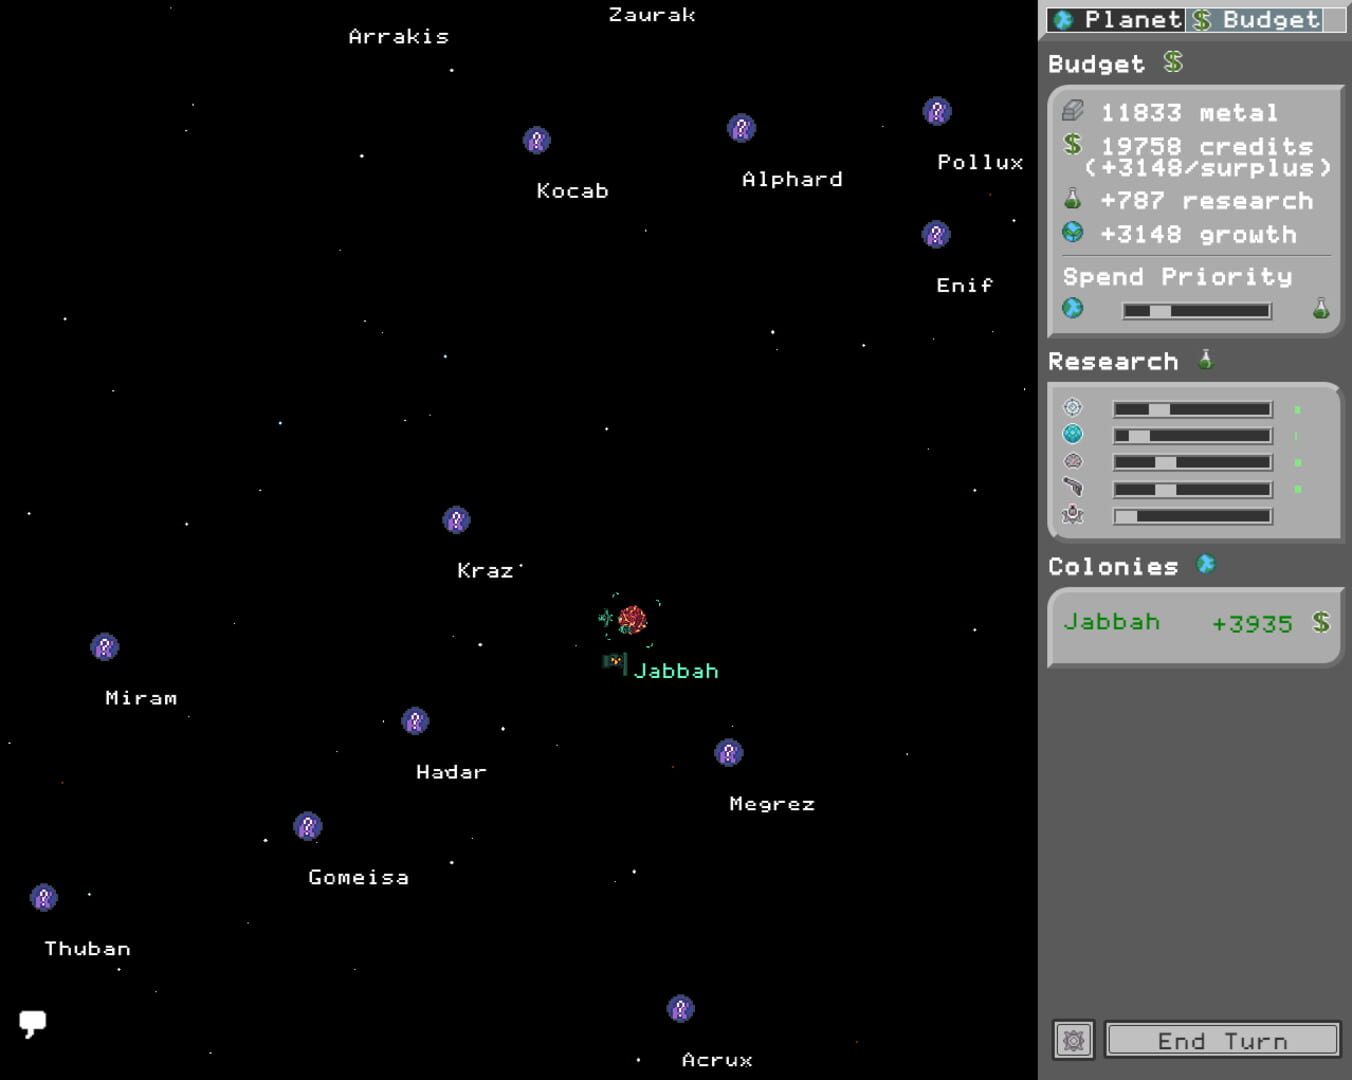This screenshot has height=1080, width=1352.
Task: Toggle the green indicator next to the shell research bar
Action: [1298, 461]
